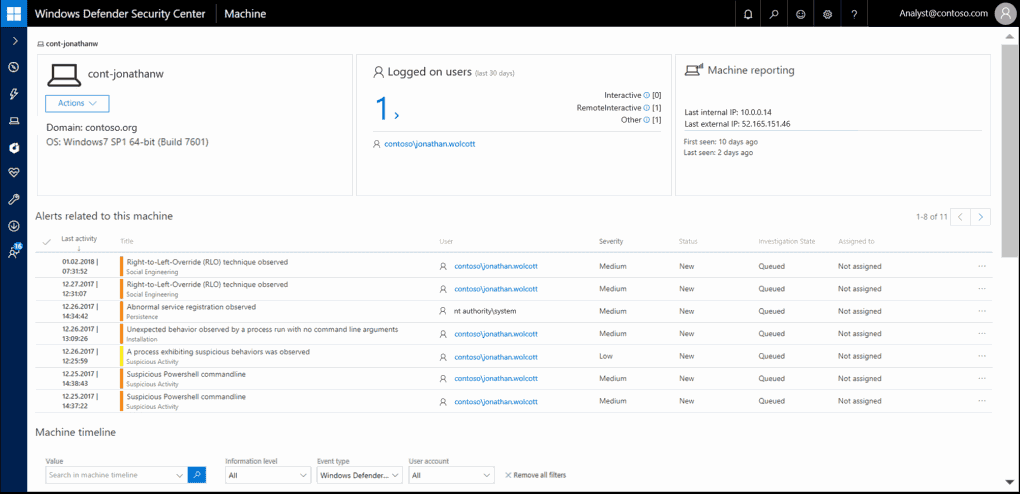The width and height of the screenshot is (1024, 494).
Task: Open the service health heart sidebar icon
Action: pyautogui.click(x=14, y=173)
